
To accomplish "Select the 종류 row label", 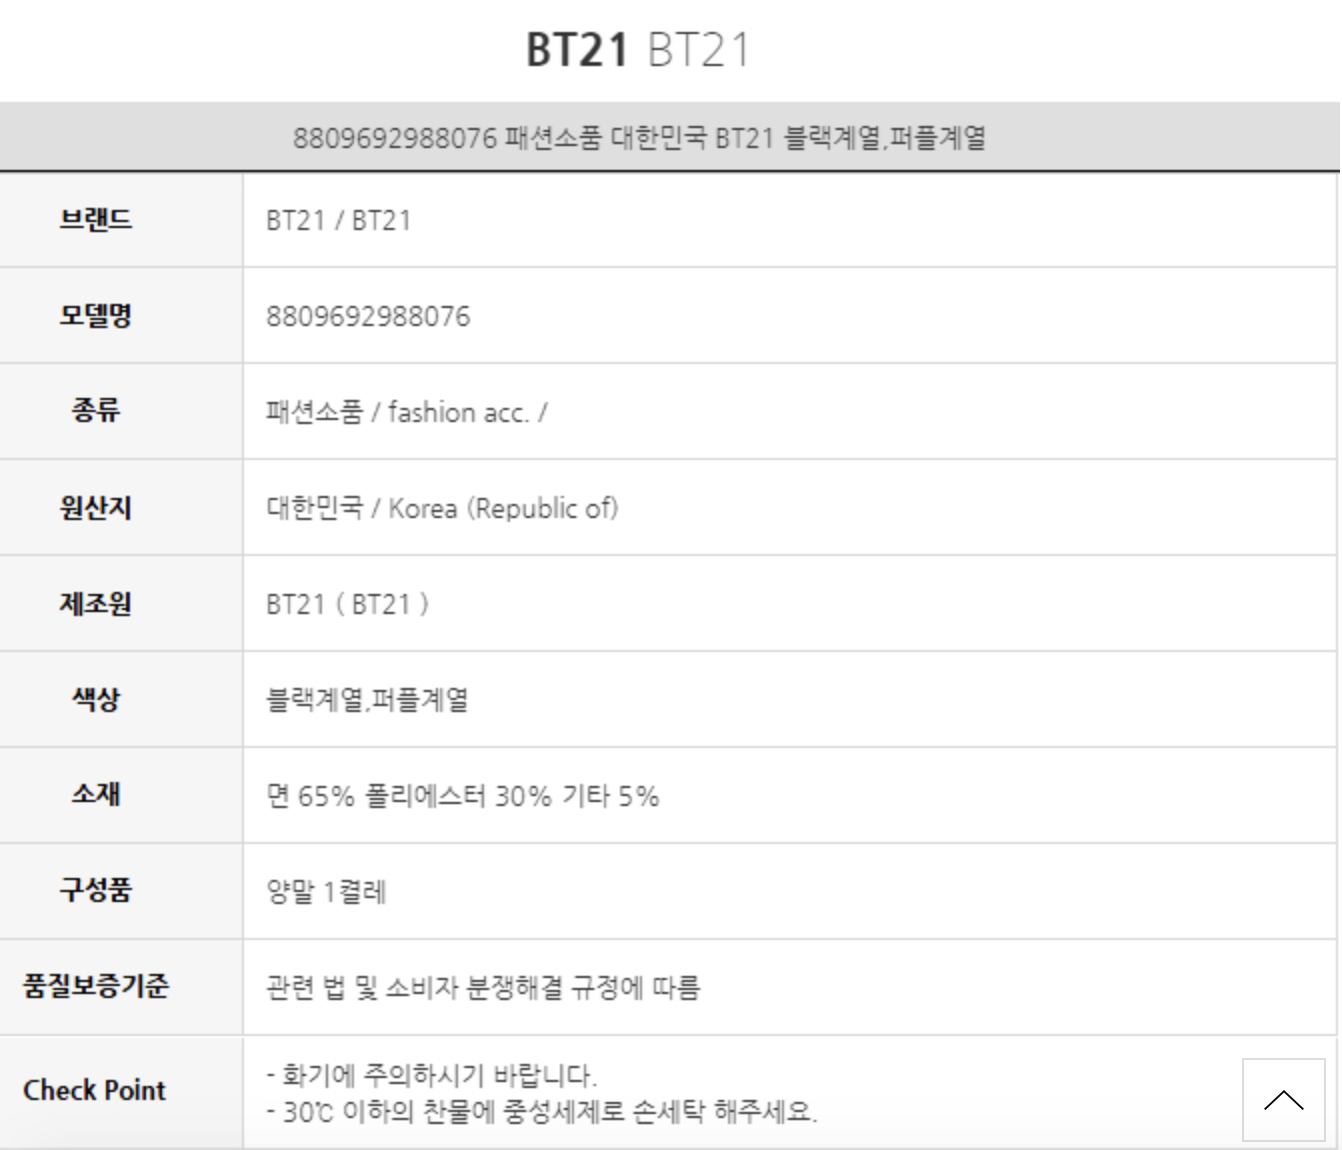I will point(96,411).
